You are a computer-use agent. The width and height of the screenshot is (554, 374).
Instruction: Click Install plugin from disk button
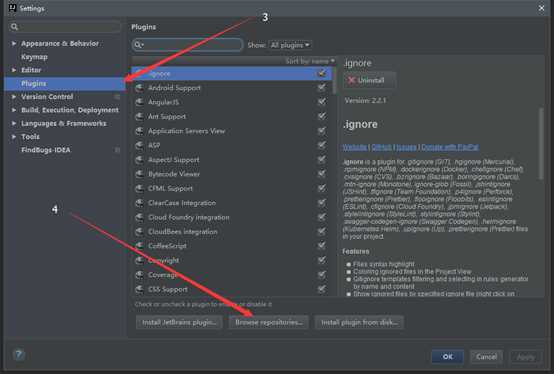tap(359, 322)
